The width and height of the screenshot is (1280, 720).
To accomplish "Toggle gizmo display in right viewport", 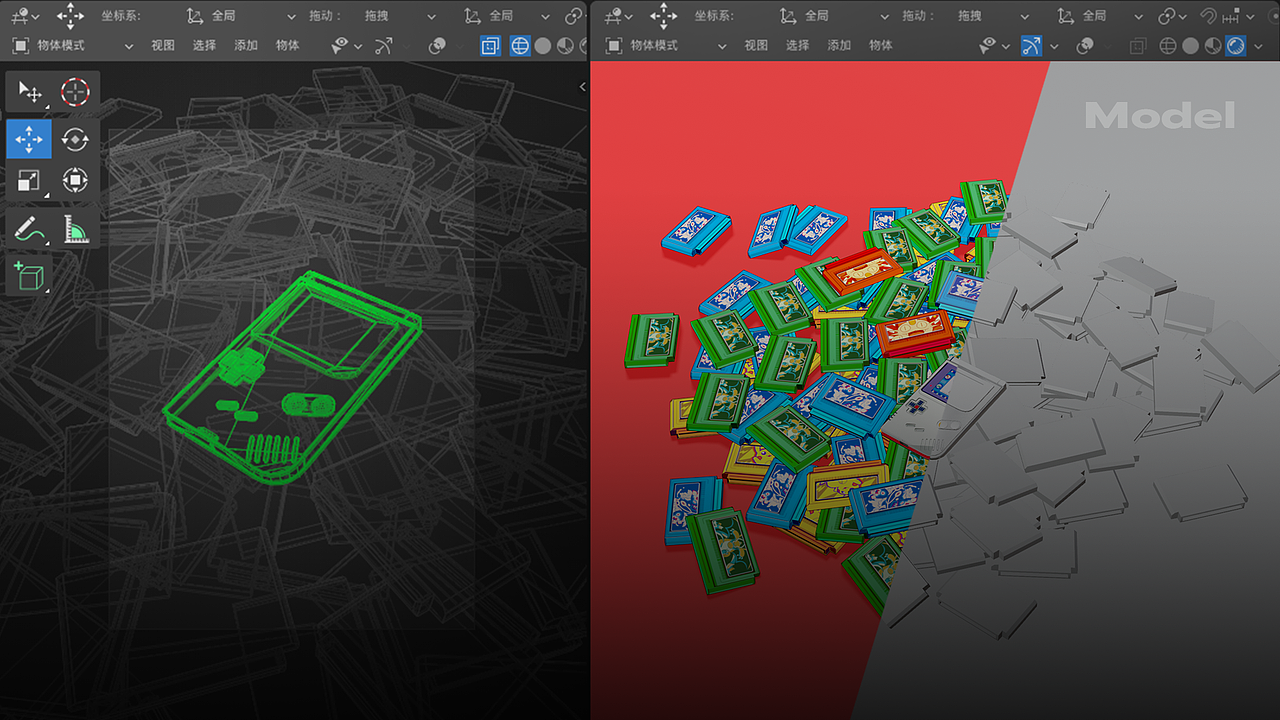I will 1031,46.
